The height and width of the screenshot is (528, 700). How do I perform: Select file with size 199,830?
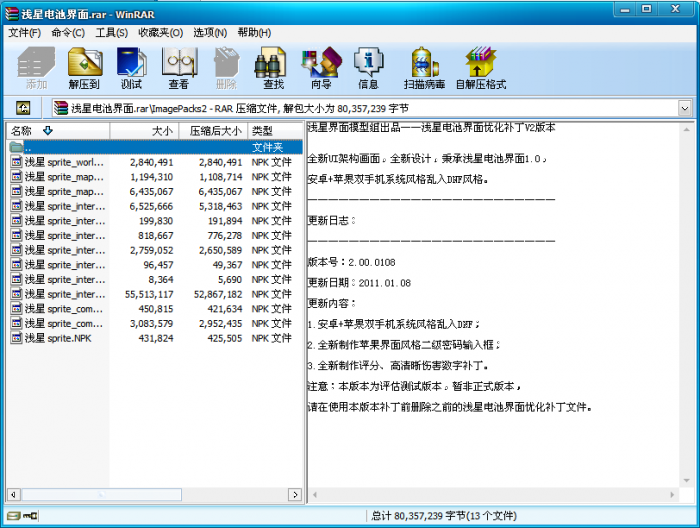[155, 221]
